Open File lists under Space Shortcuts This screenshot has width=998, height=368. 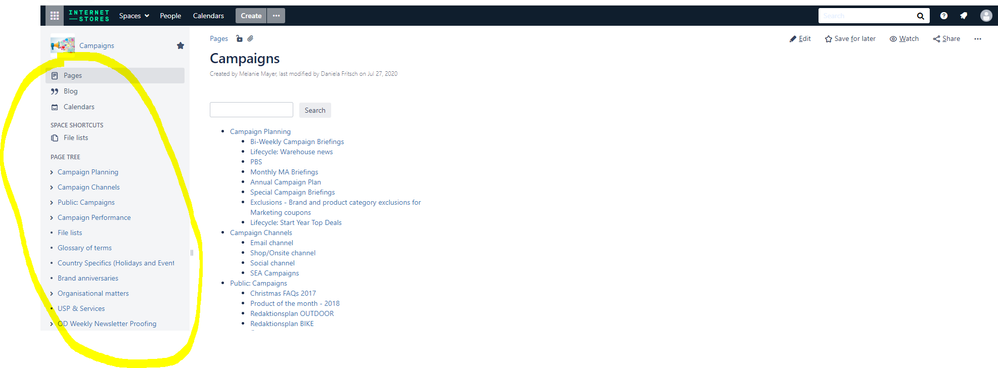(76, 138)
